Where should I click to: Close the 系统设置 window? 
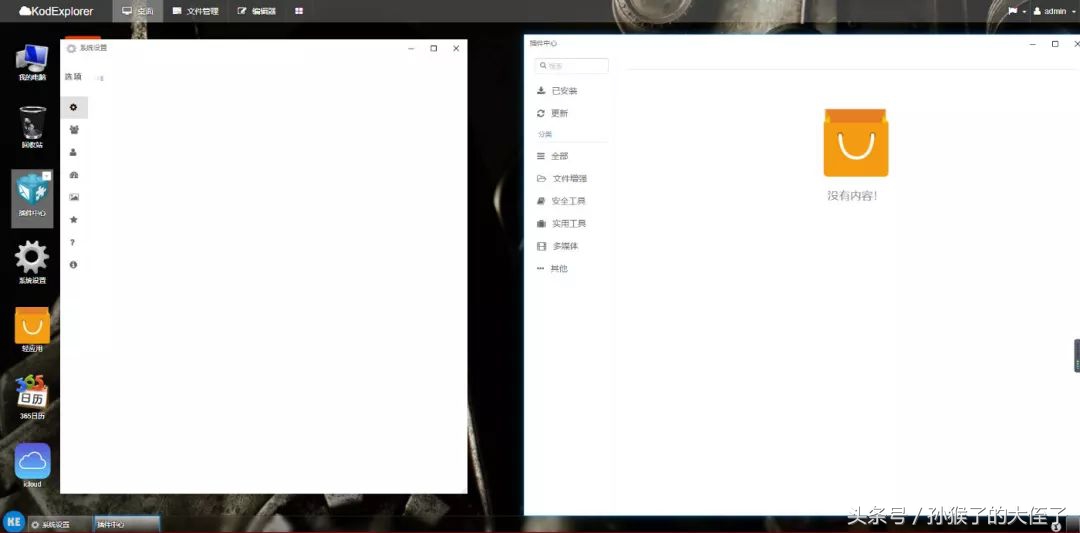tap(456, 48)
